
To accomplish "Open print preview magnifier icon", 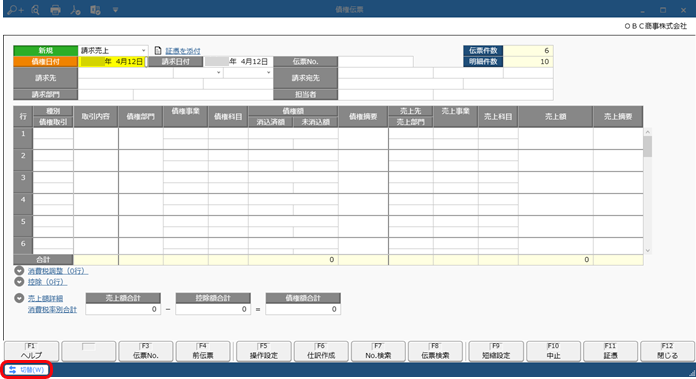I will pyautogui.click(x=36, y=9).
